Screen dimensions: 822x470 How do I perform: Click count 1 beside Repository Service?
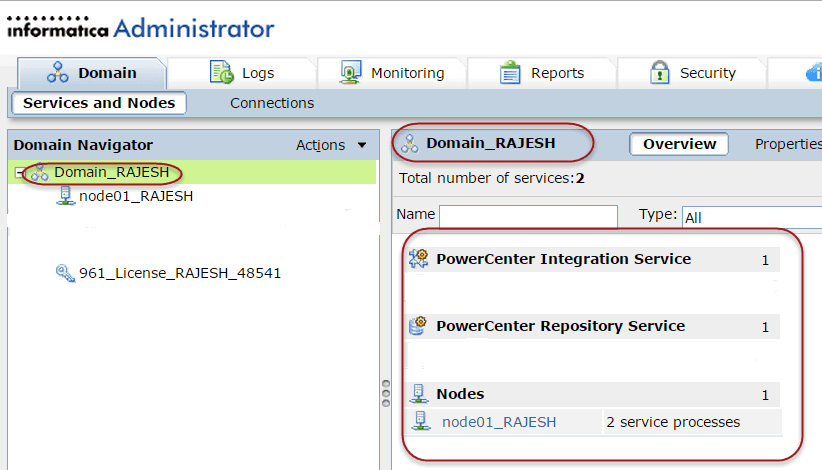tap(765, 327)
